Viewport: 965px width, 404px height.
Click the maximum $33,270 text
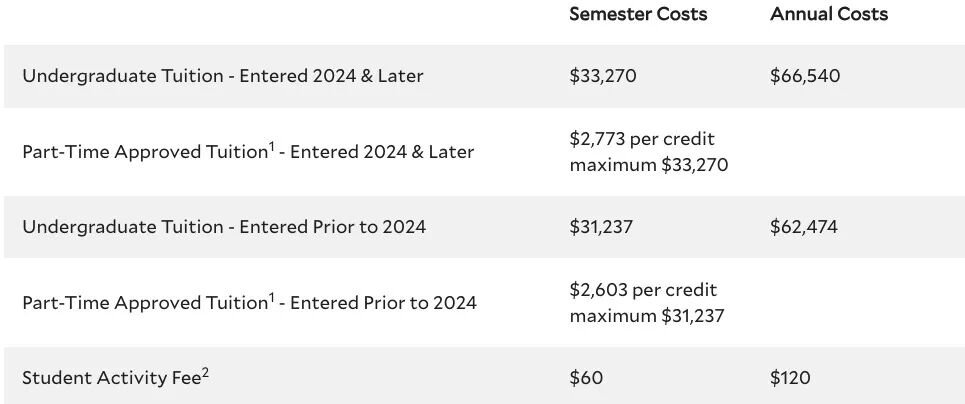(x=648, y=164)
